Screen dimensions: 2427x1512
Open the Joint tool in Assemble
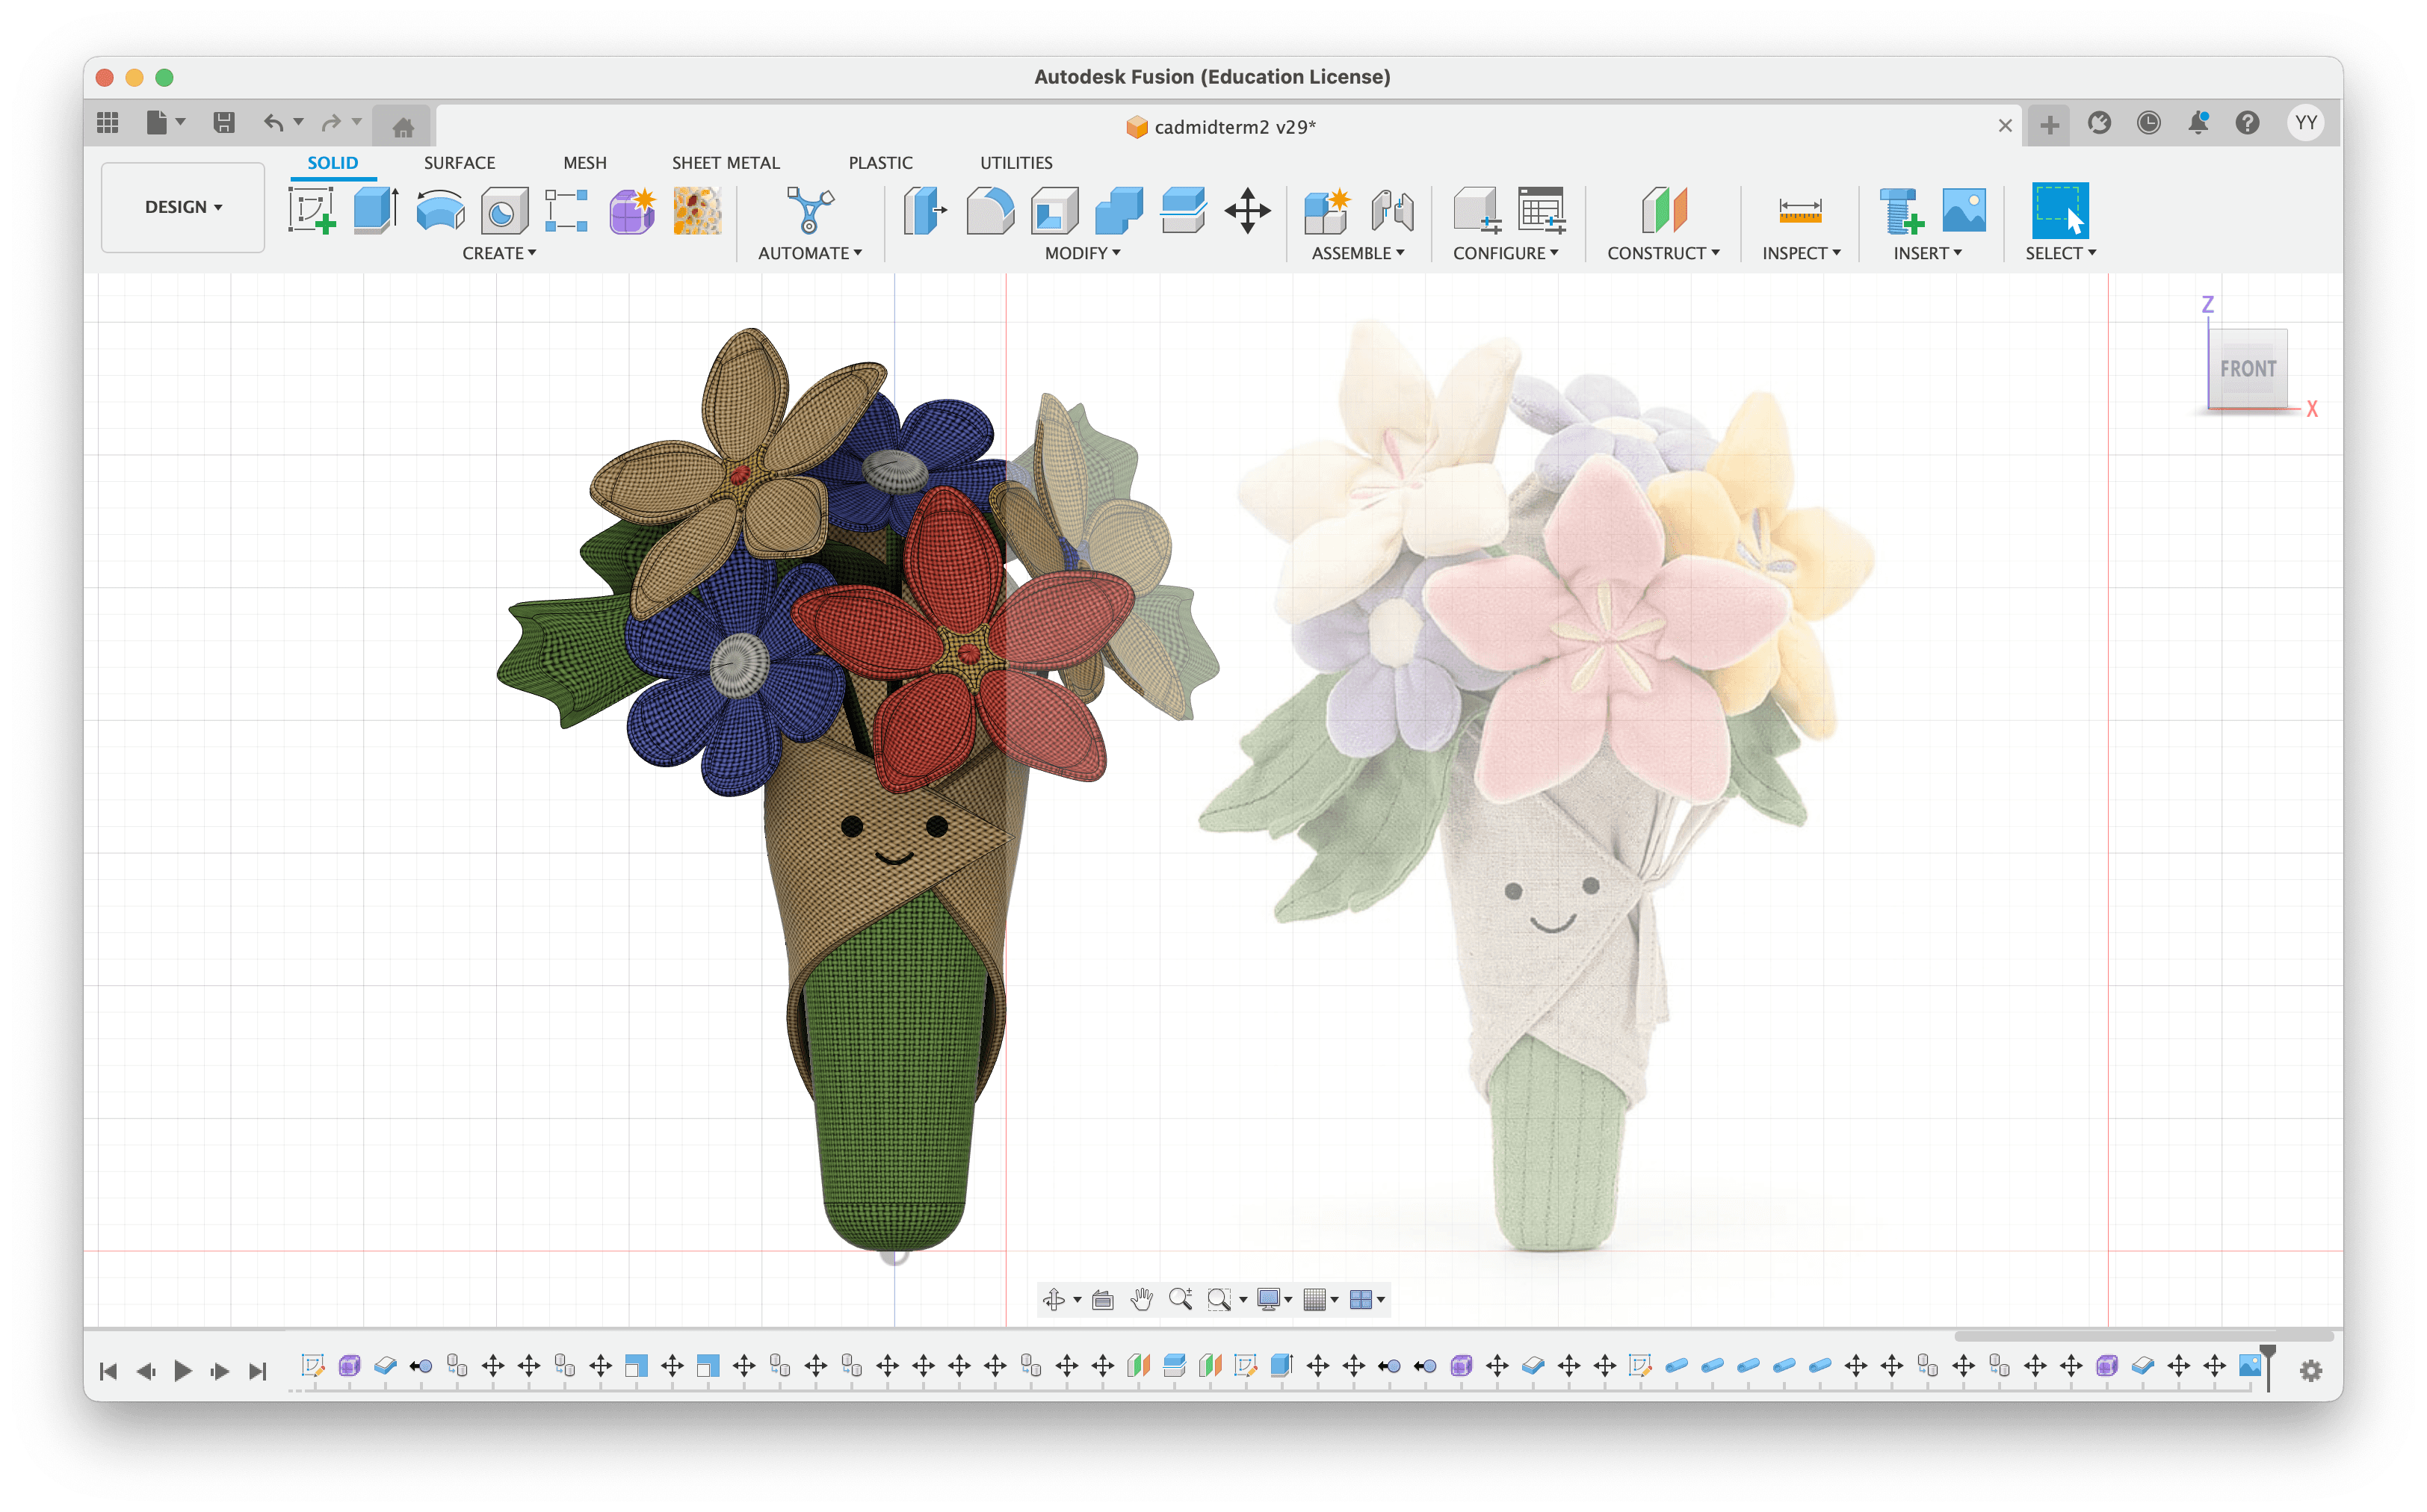1391,211
